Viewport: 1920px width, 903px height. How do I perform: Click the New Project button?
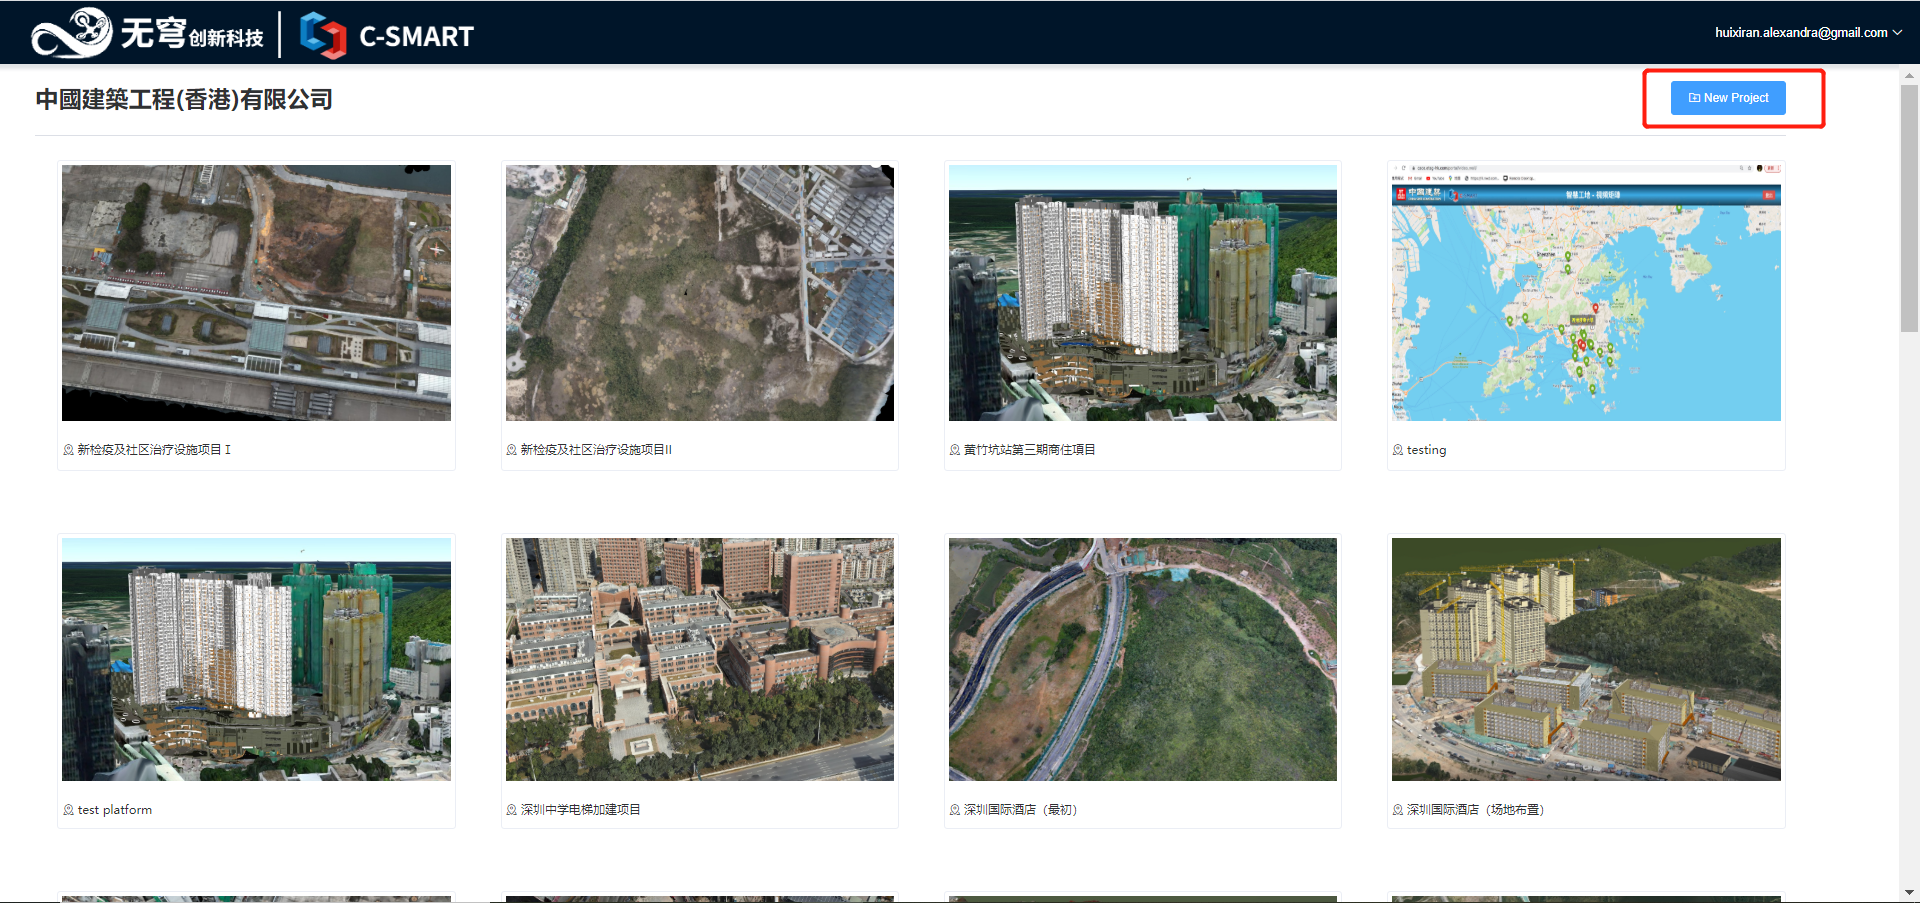pos(1728,98)
